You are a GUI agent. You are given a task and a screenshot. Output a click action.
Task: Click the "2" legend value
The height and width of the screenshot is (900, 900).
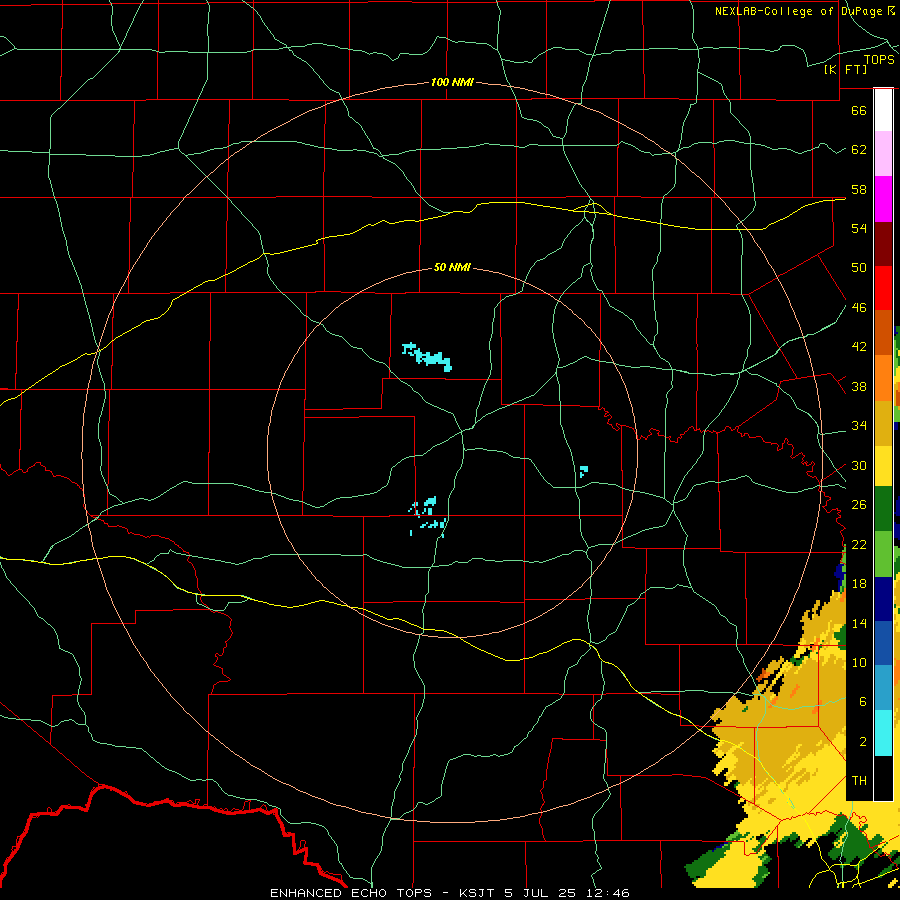(x=863, y=742)
